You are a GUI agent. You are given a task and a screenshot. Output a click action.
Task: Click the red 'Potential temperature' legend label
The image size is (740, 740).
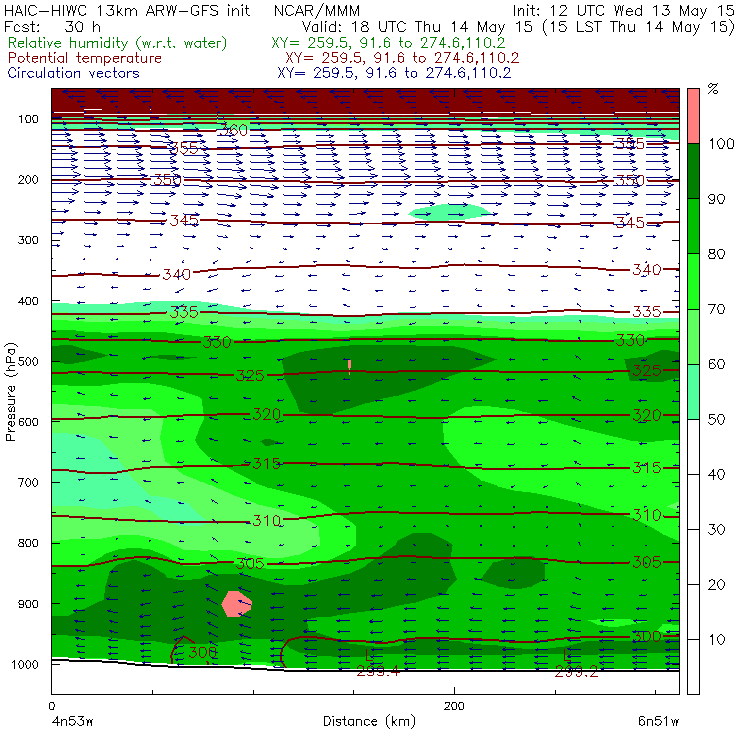pyautogui.click(x=85, y=58)
